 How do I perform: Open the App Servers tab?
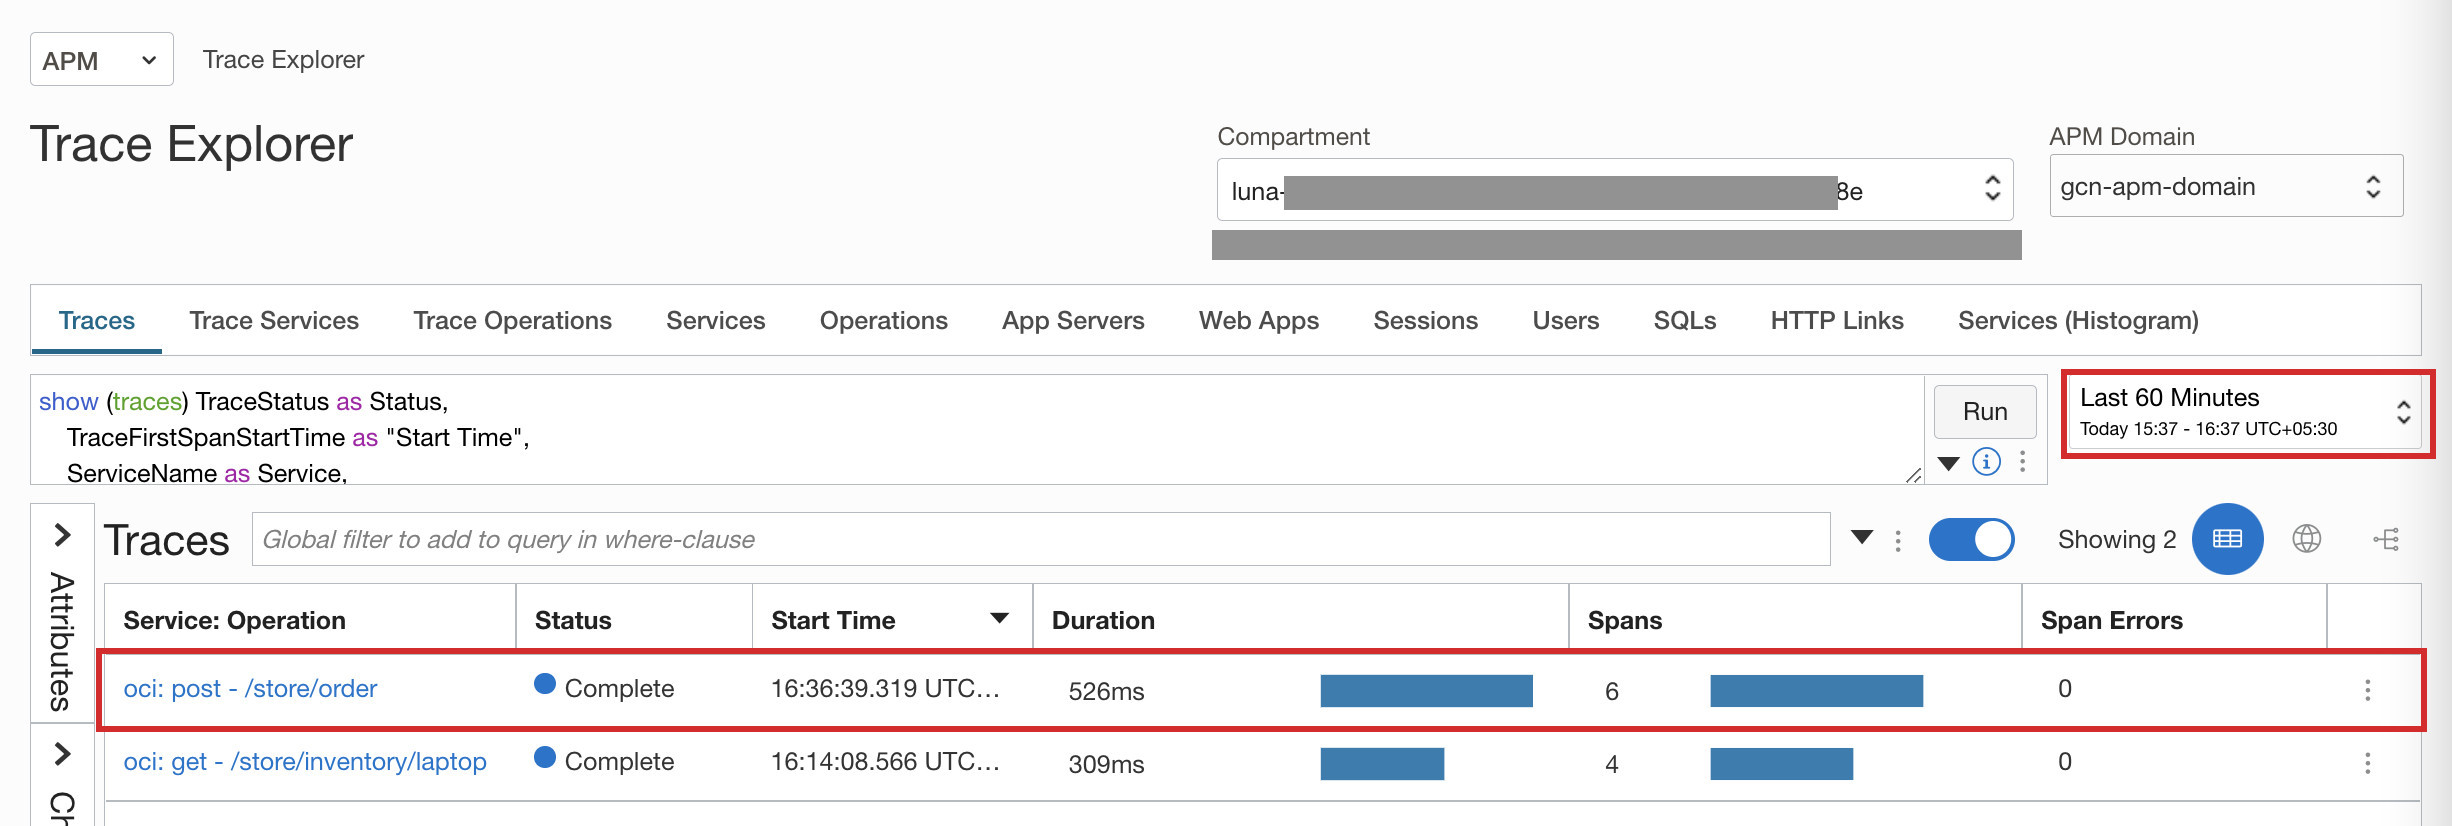[1073, 320]
